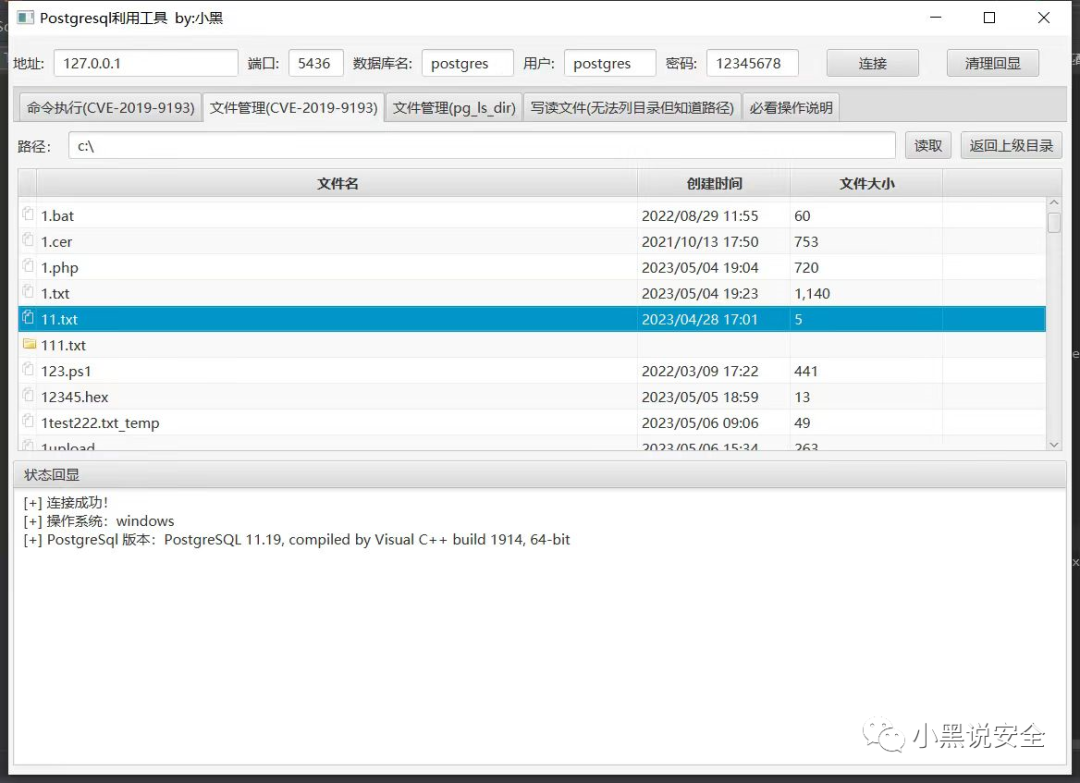Minimize the Postgresql利用工具 window
Viewport: 1080px width, 783px height.
click(935, 18)
